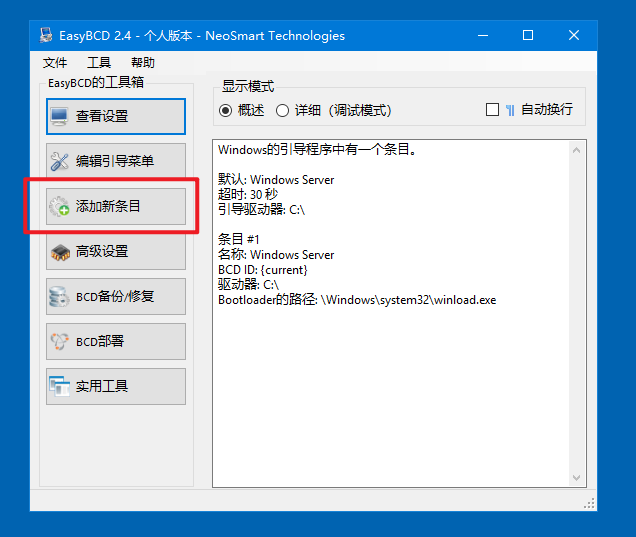Open the 工具 menu
Screen dimensions: 636x537
click(99, 62)
